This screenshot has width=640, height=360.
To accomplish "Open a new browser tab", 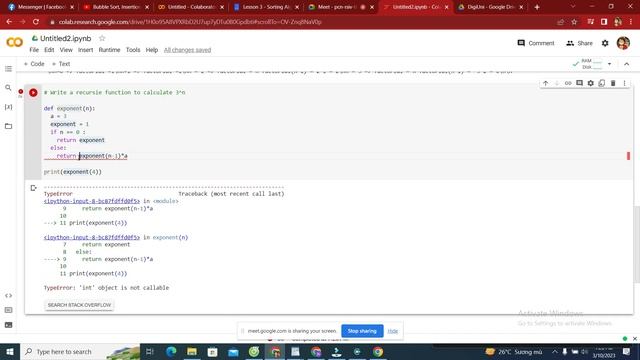I will pos(537,7).
